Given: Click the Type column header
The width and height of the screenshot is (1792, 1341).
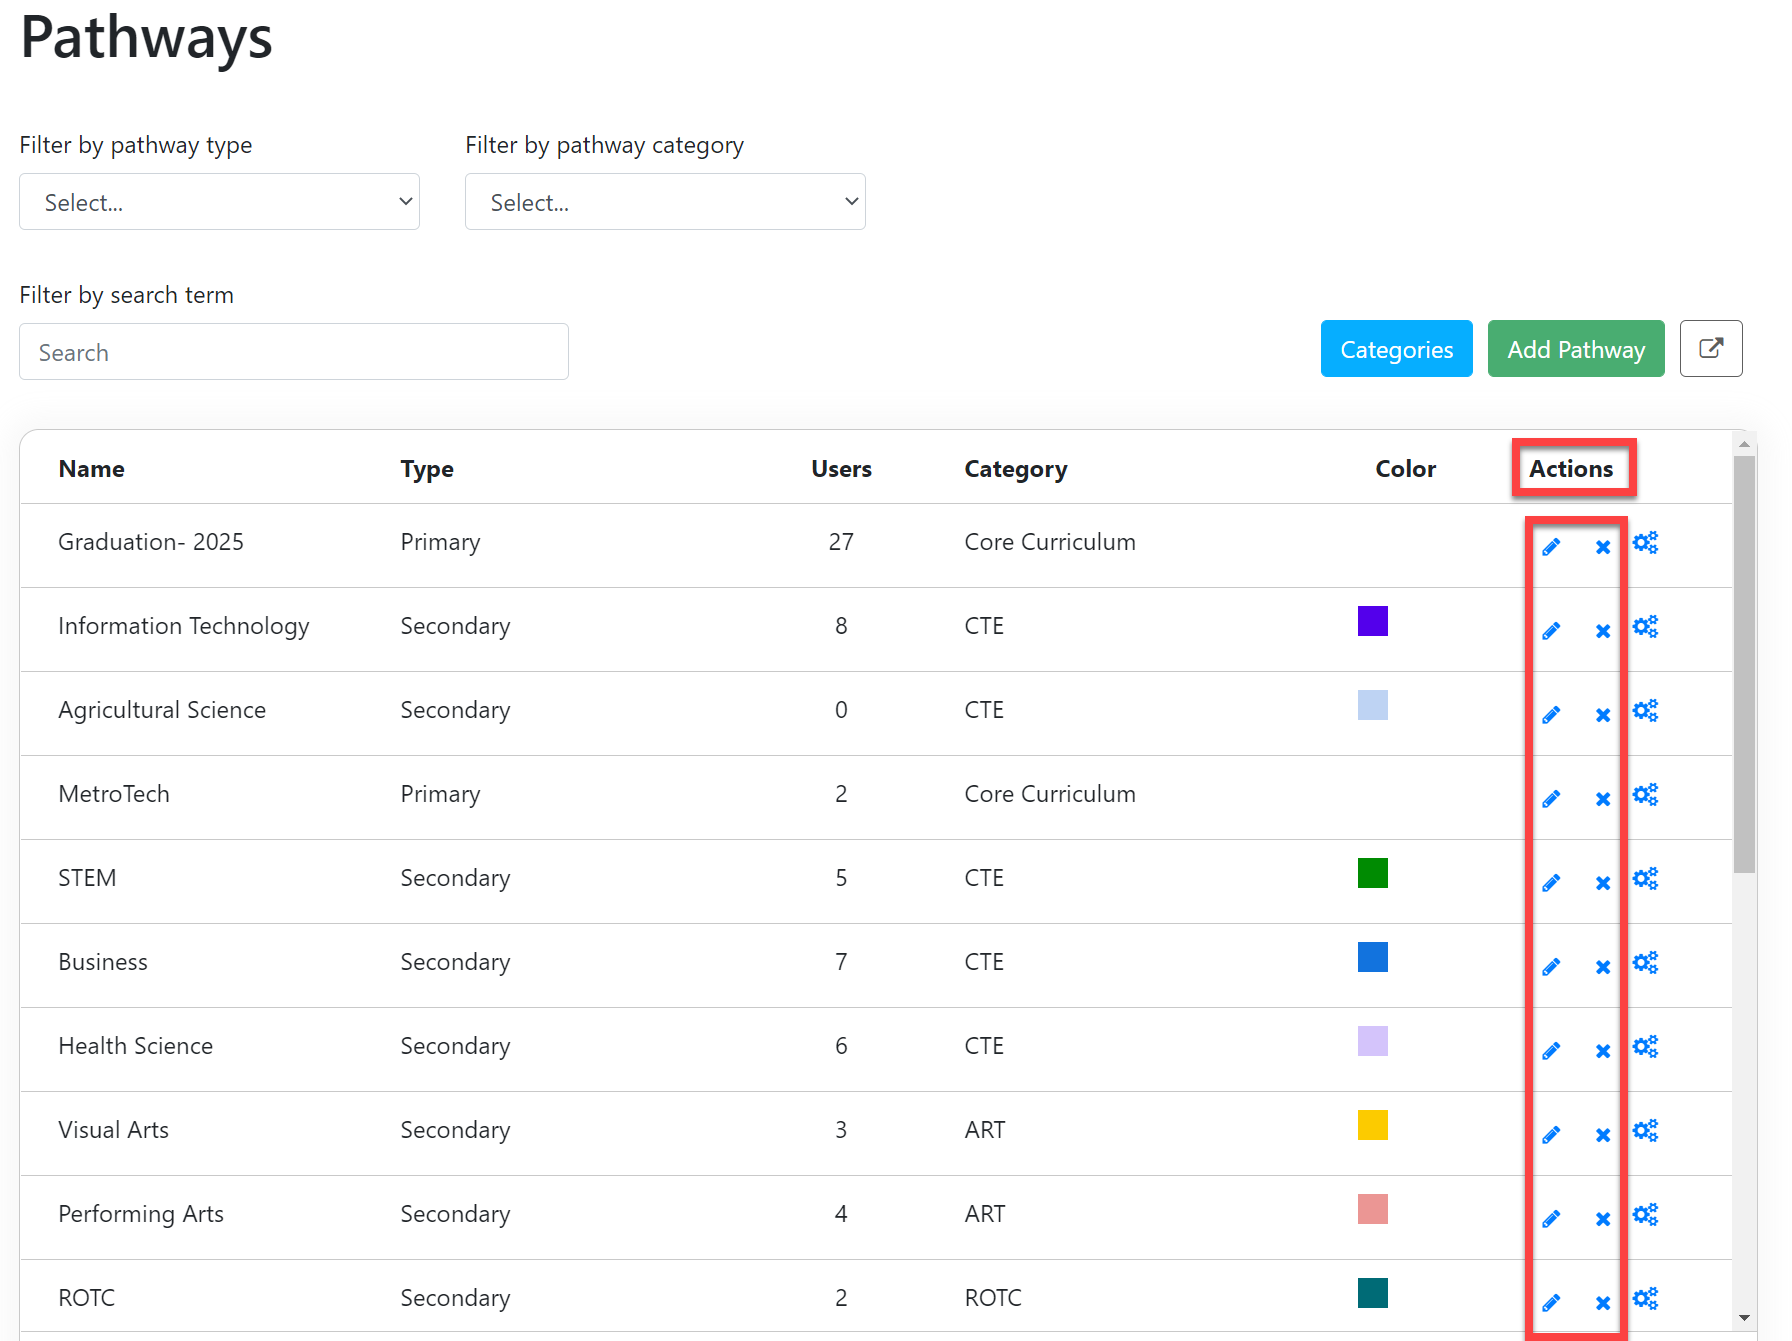Looking at the screenshot, I should (427, 469).
